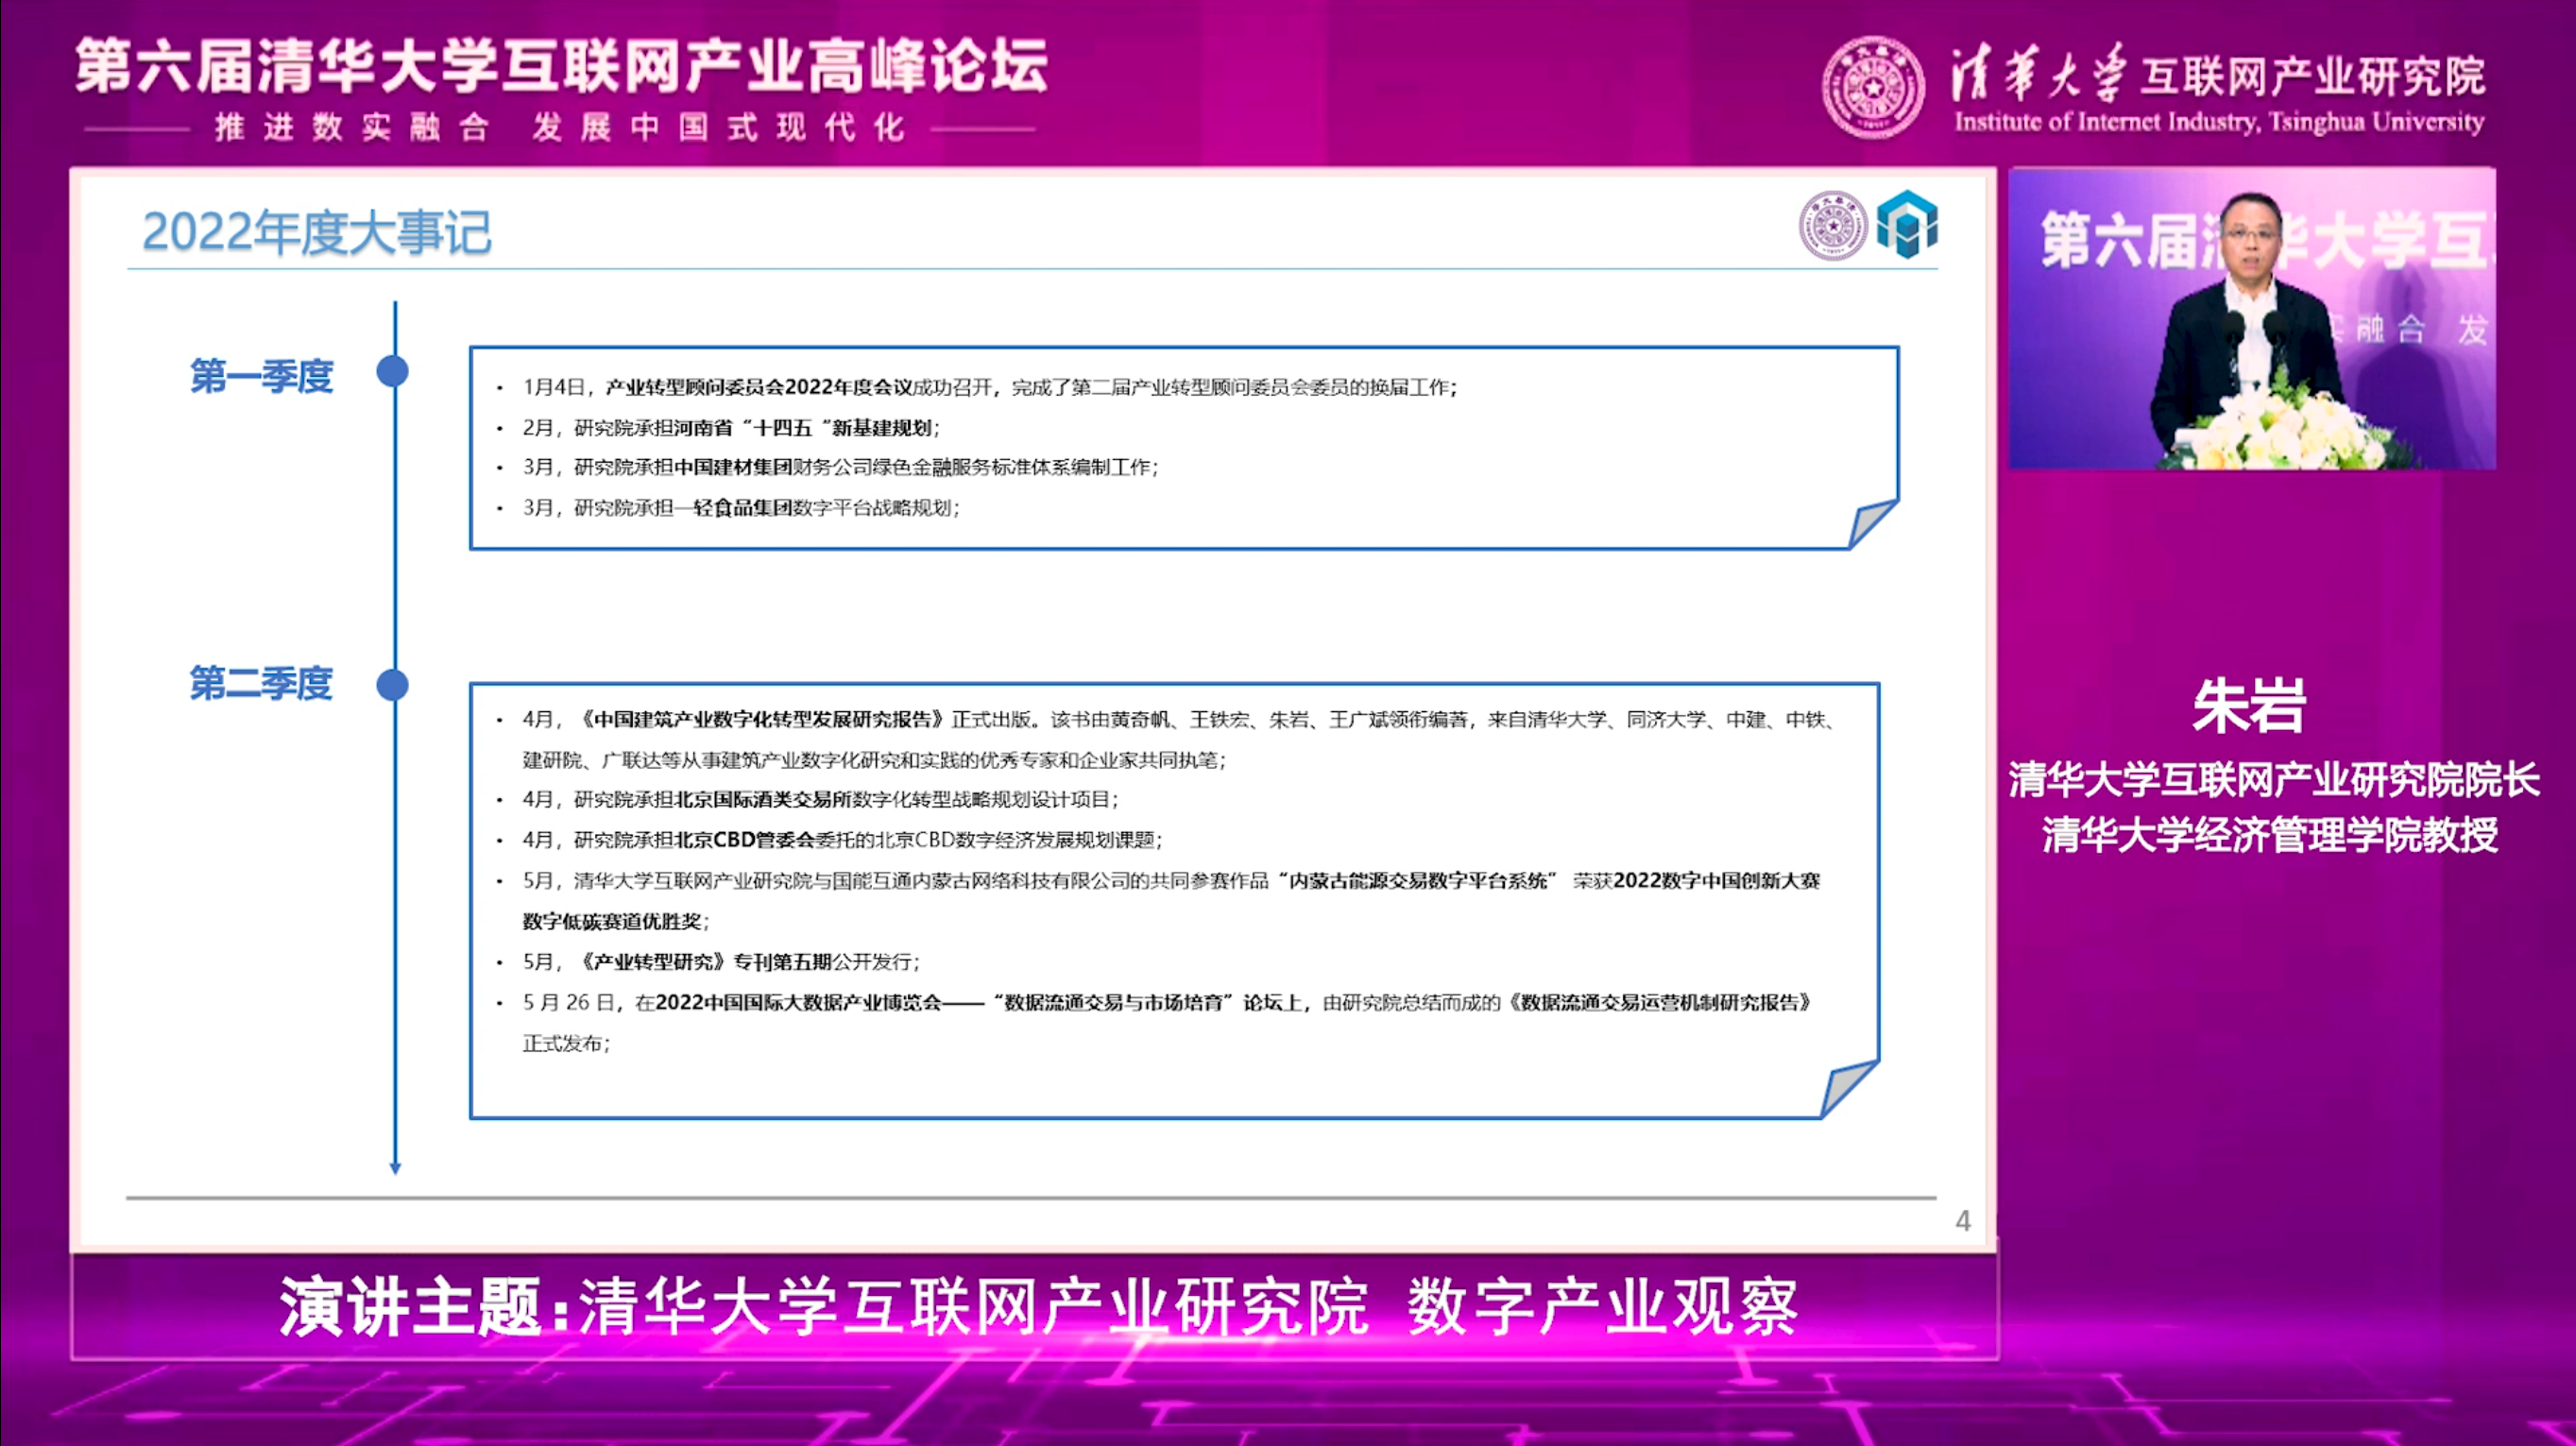Click the 清华大学经济管理学院教授 title line
2576x1446 pixels.
click(2270, 835)
